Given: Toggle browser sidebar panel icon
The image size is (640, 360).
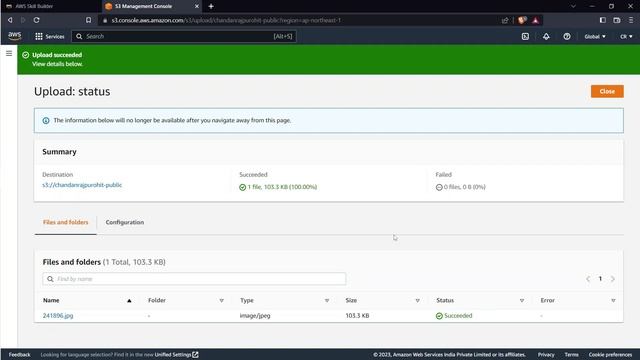Looking at the screenshot, I should (x=602, y=20).
